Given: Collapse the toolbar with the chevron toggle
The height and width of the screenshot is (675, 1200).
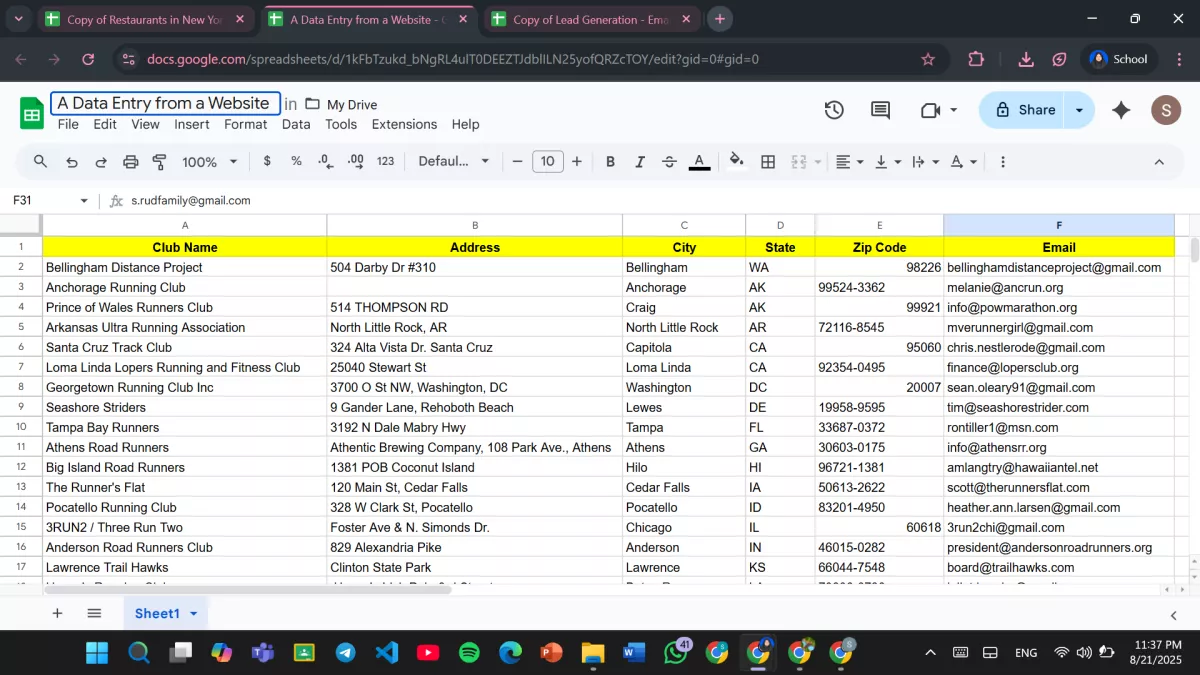Looking at the screenshot, I should [1158, 161].
